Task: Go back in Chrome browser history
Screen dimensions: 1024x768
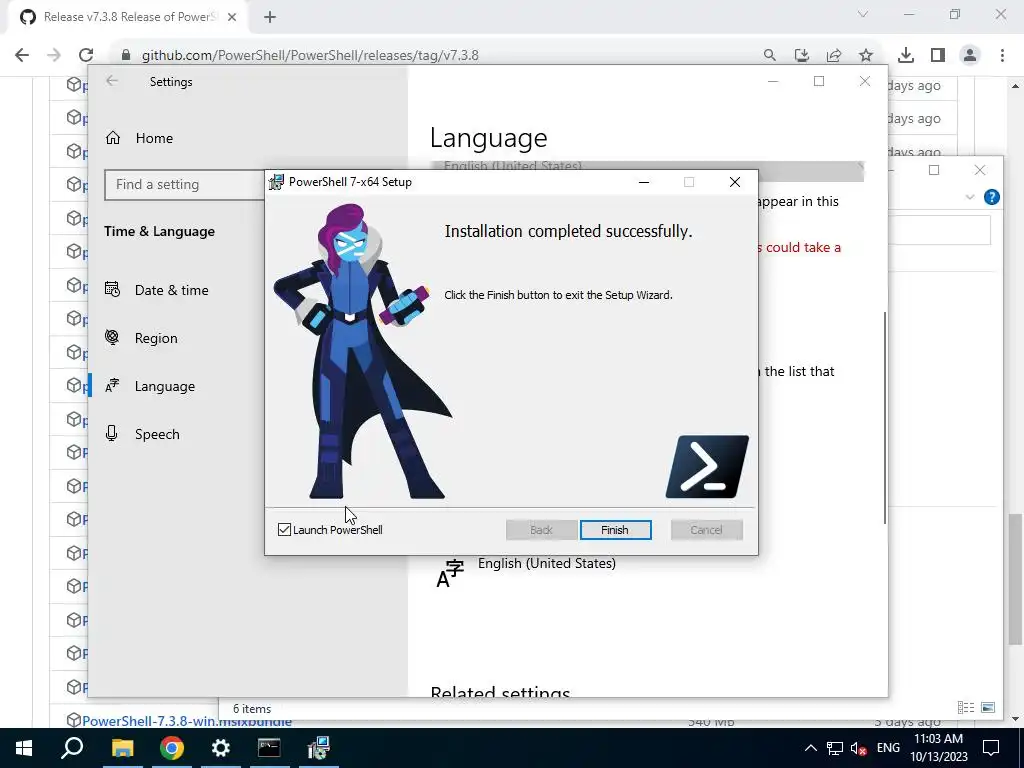Action: point(22,56)
